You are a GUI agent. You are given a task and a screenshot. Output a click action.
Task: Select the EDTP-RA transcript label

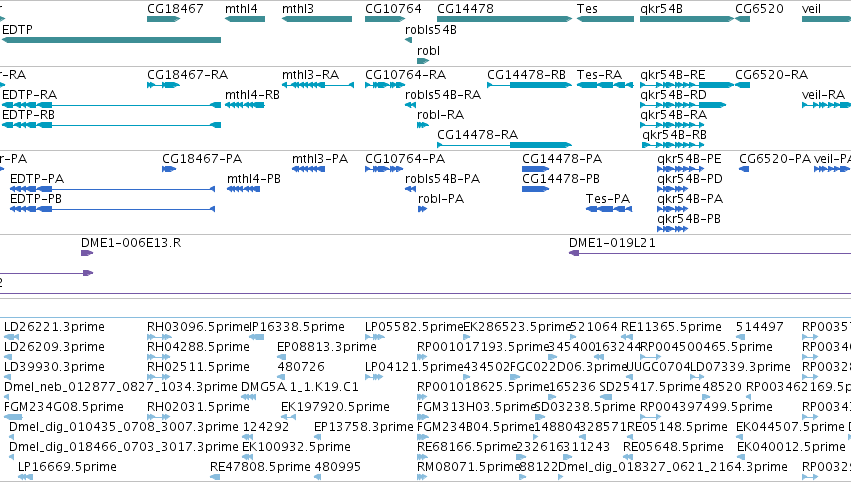pyautogui.click(x=29, y=94)
